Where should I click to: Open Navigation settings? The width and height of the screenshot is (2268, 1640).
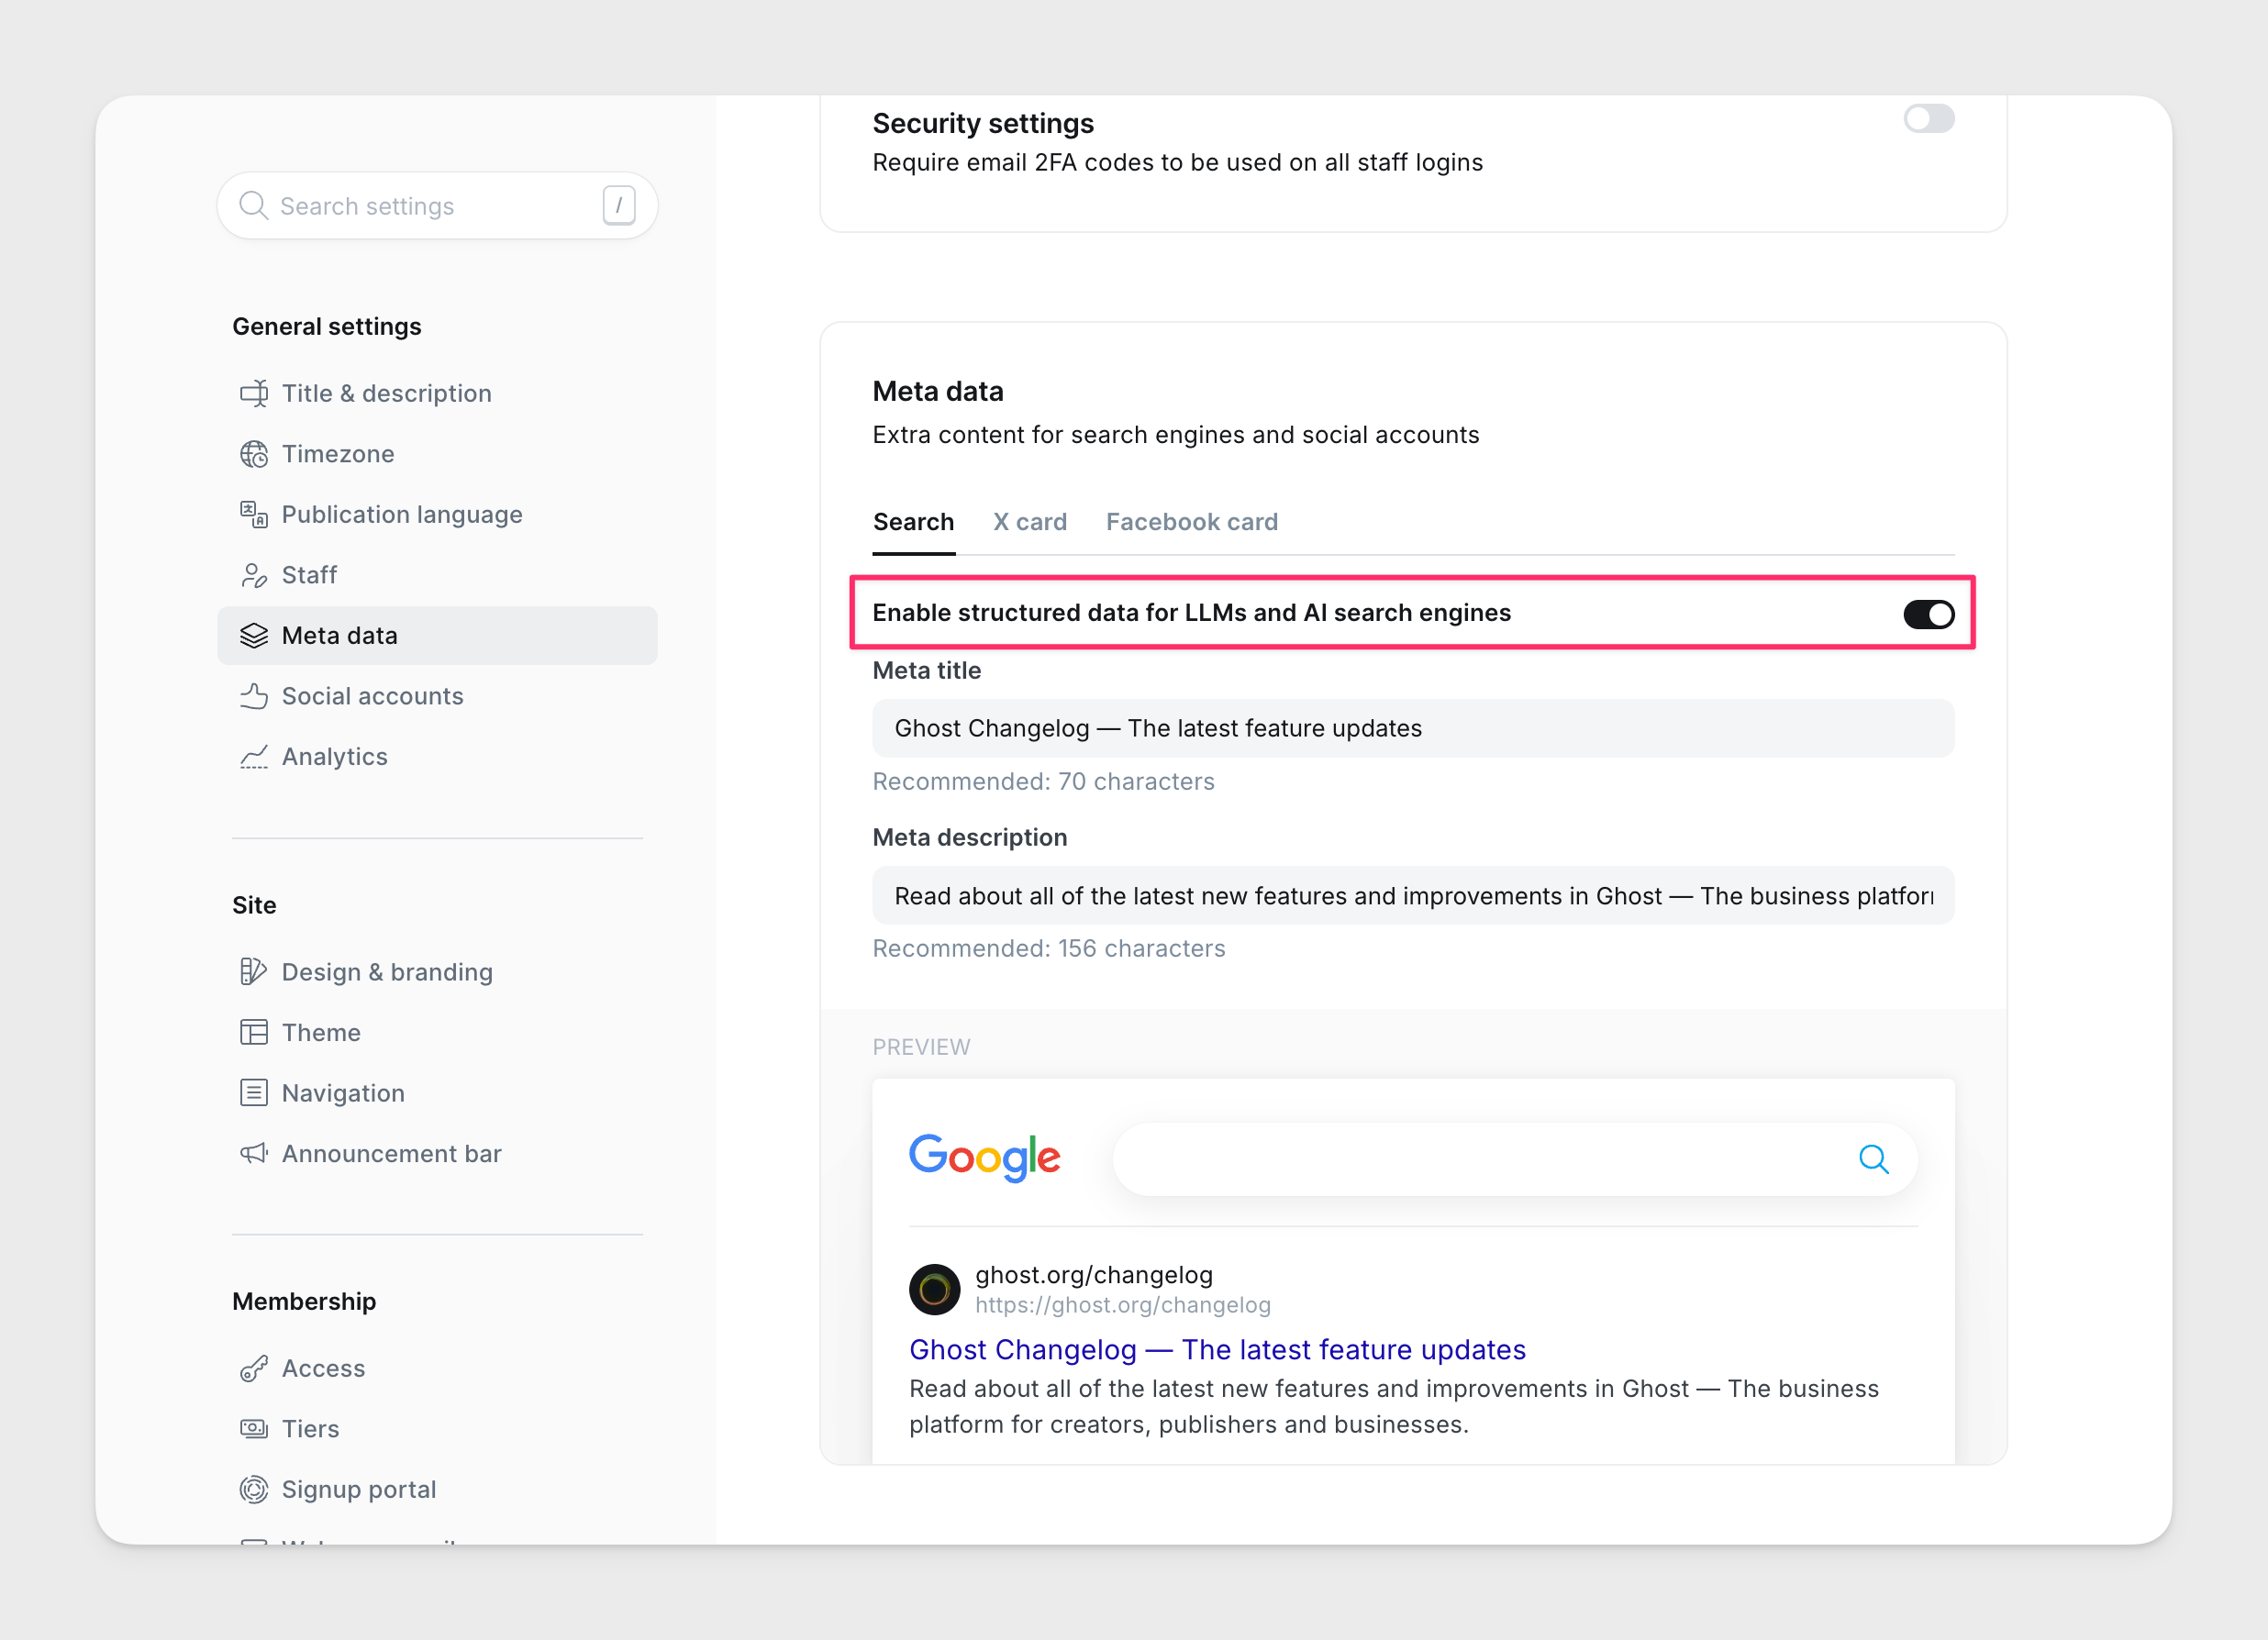tap(437, 1093)
